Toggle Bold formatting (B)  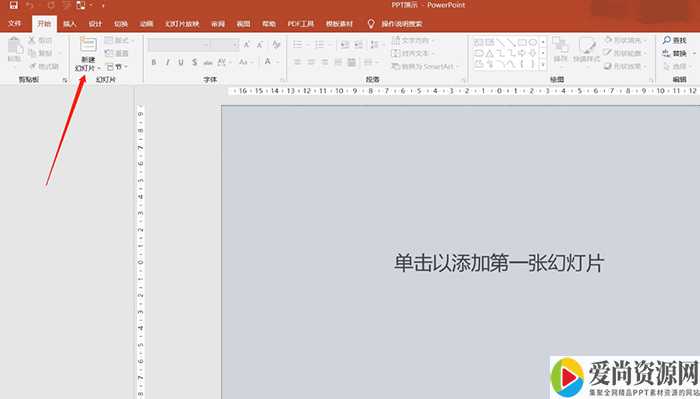point(154,62)
